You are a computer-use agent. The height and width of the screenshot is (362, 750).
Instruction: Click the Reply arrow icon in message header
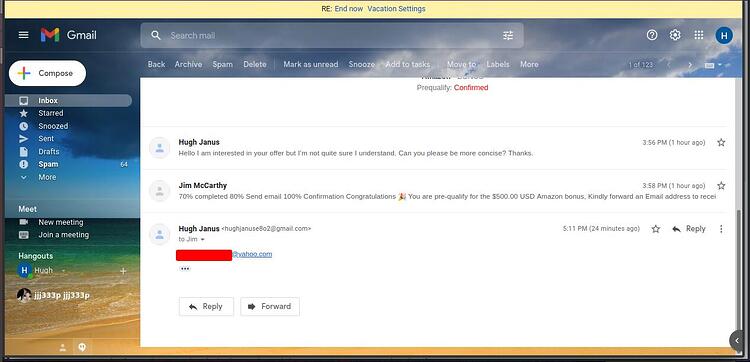click(676, 229)
